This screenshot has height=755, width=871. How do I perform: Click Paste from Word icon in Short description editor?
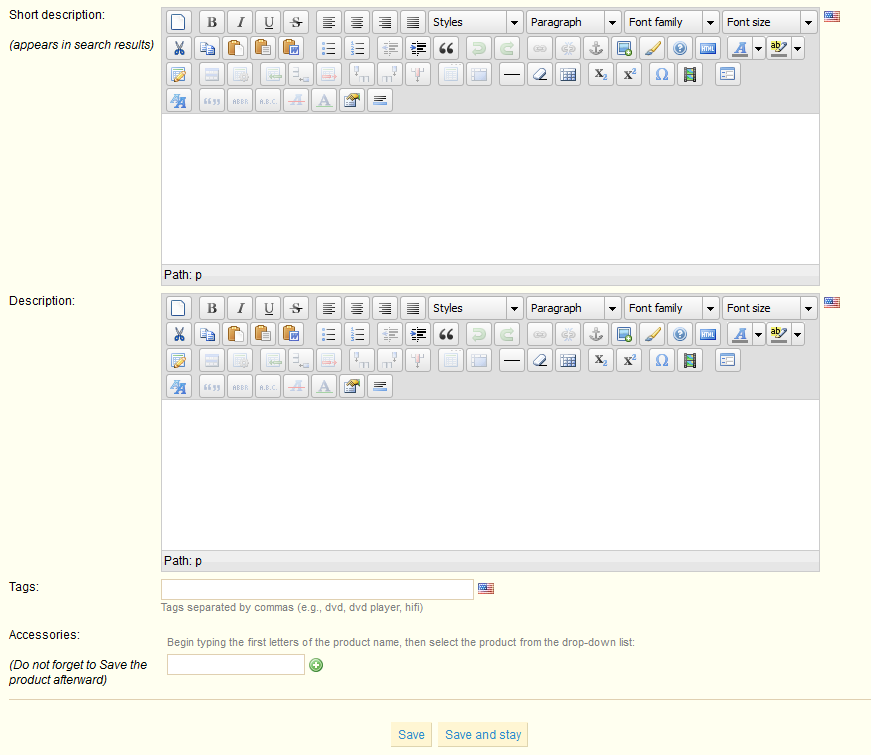(291, 48)
